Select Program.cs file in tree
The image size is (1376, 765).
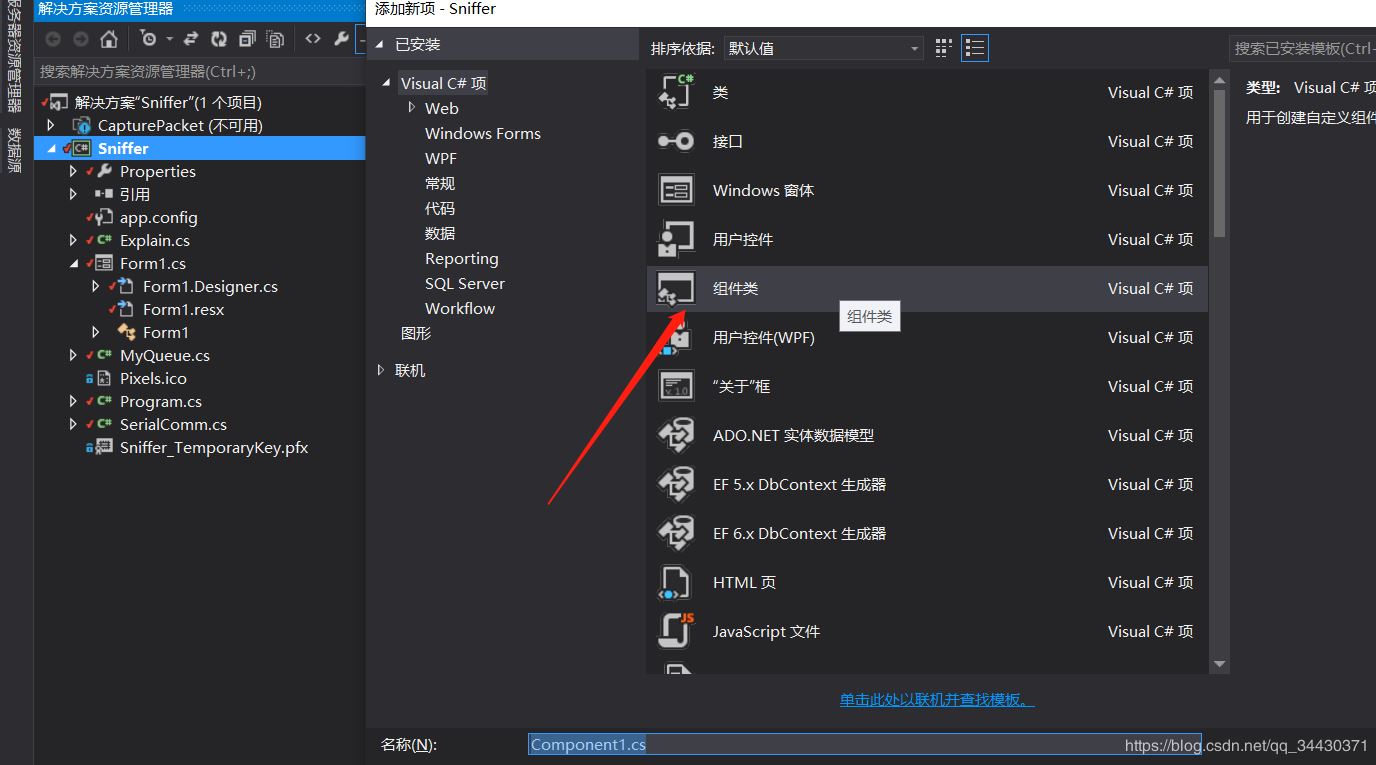click(161, 401)
